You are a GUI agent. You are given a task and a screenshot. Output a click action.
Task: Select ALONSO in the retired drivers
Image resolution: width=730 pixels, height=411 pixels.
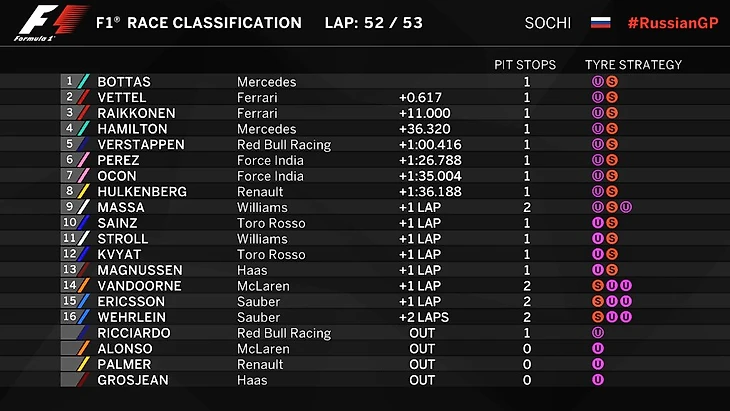pos(125,349)
